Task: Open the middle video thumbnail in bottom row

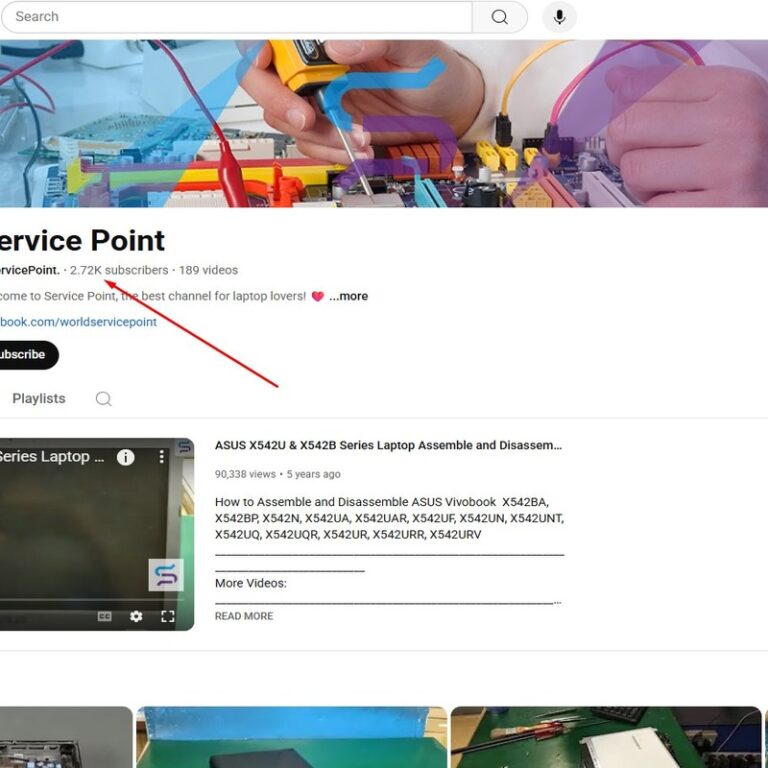Action: click(x=291, y=737)
